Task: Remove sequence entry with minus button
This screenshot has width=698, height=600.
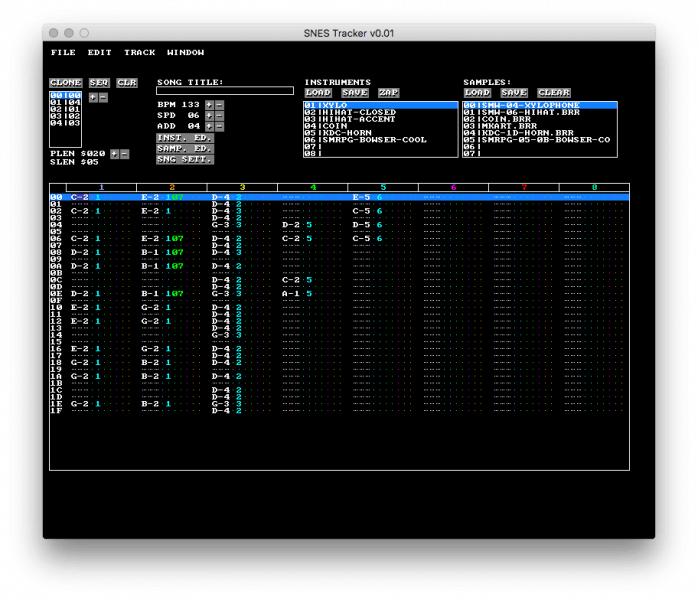Action: tap(103, 97)
